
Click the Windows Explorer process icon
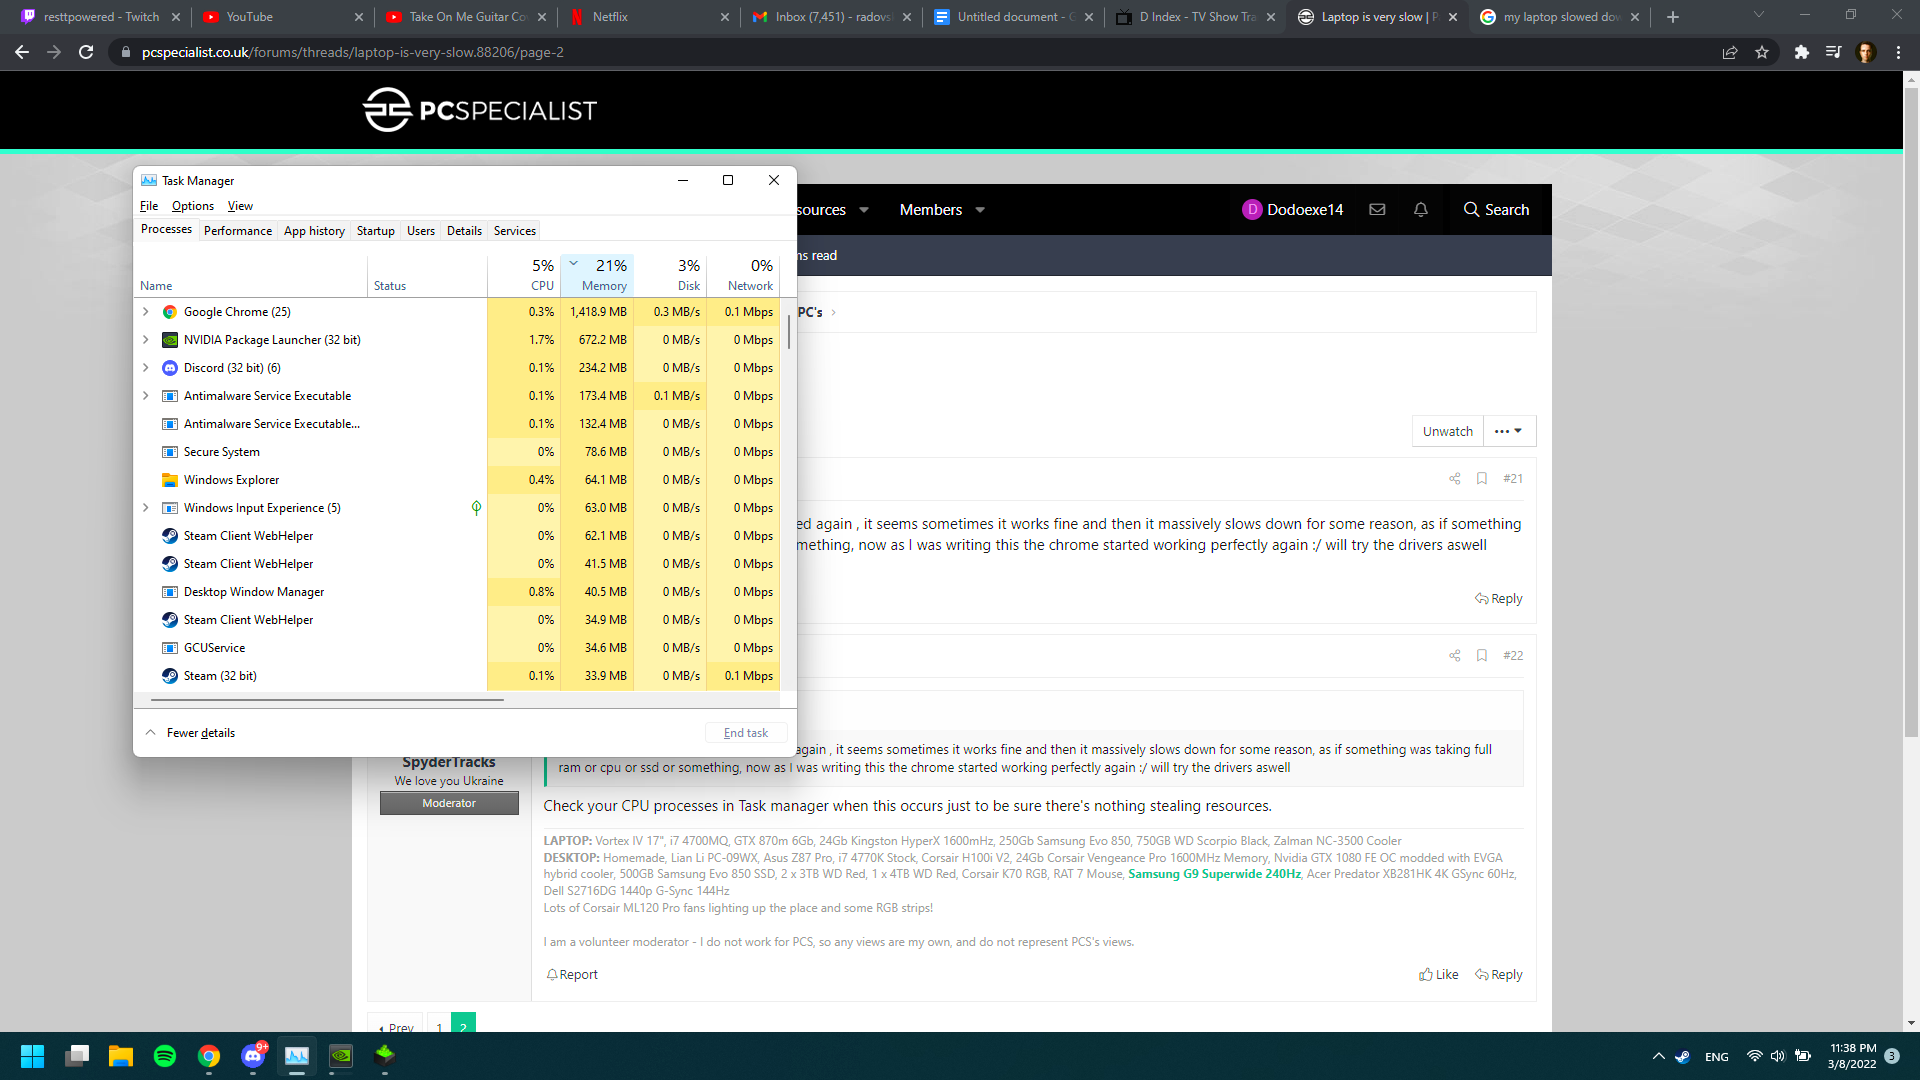pyautogui.click(x=170, y=480)
